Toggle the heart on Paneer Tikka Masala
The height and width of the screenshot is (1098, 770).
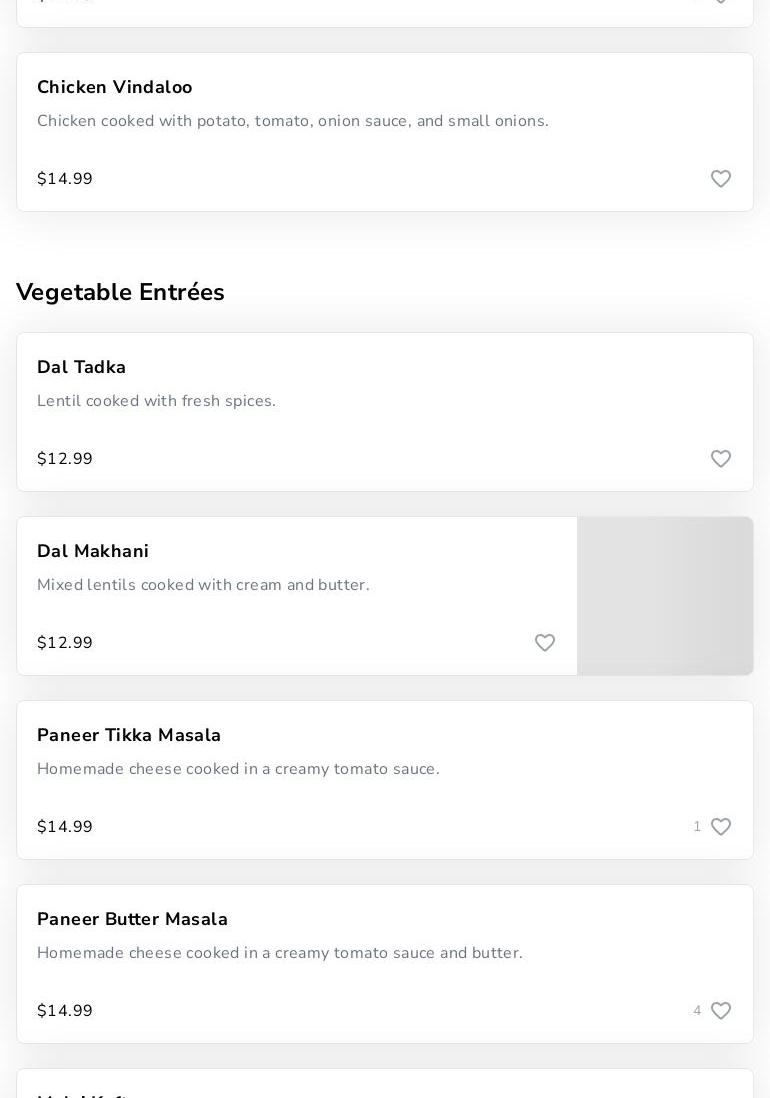(721, 827)
